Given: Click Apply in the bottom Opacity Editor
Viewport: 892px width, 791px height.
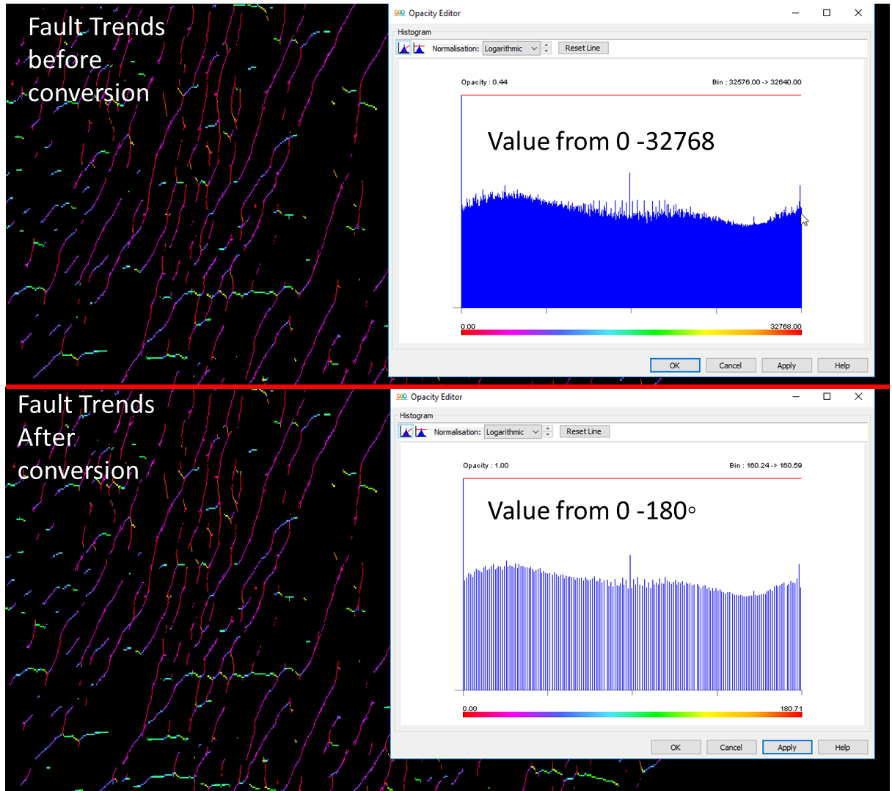Looking at the screenshot, I should 787,747.
